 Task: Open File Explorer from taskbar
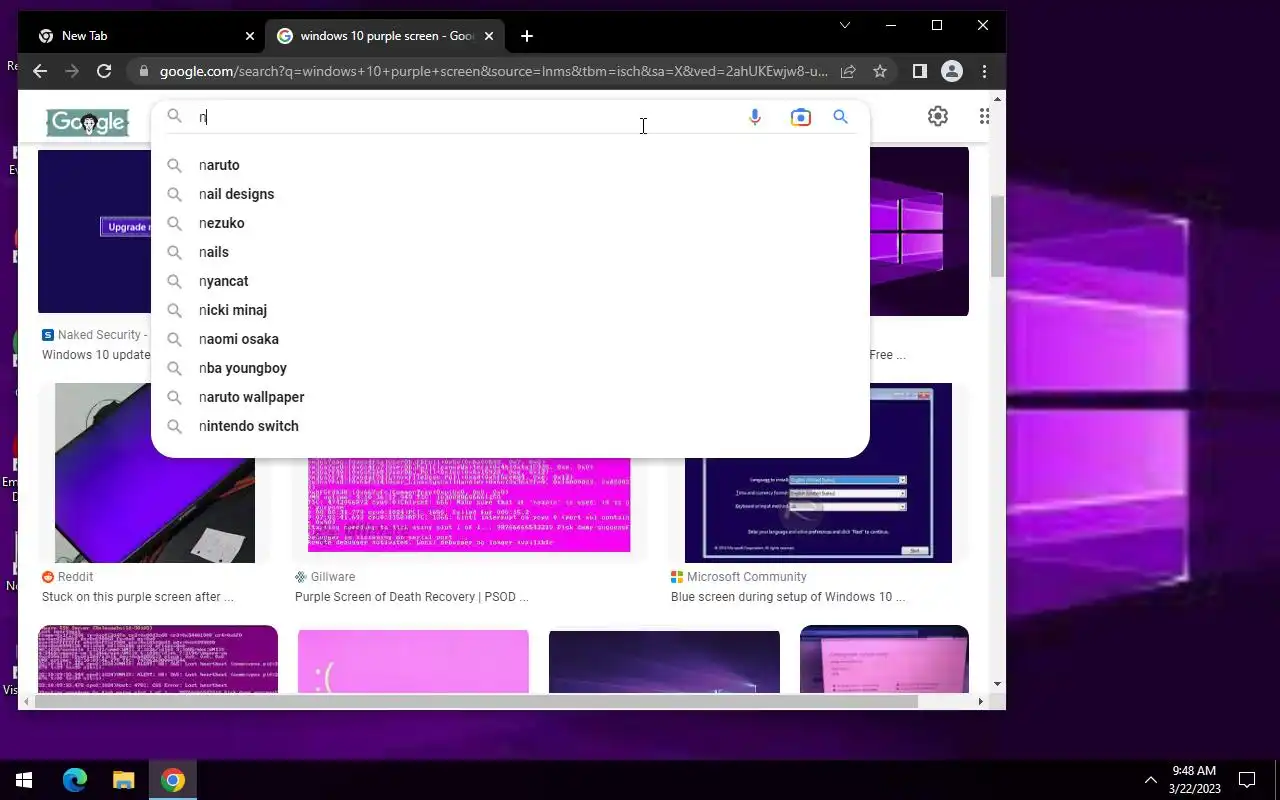123,780
